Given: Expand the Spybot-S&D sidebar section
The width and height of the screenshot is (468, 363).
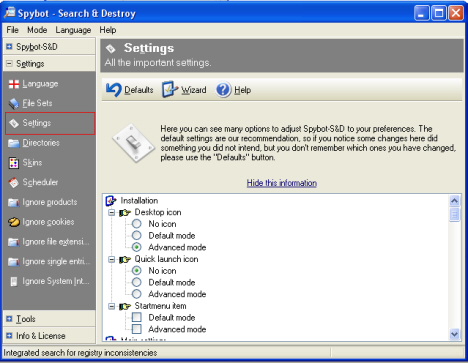Looking at the screenshot, I should [9, 46].
